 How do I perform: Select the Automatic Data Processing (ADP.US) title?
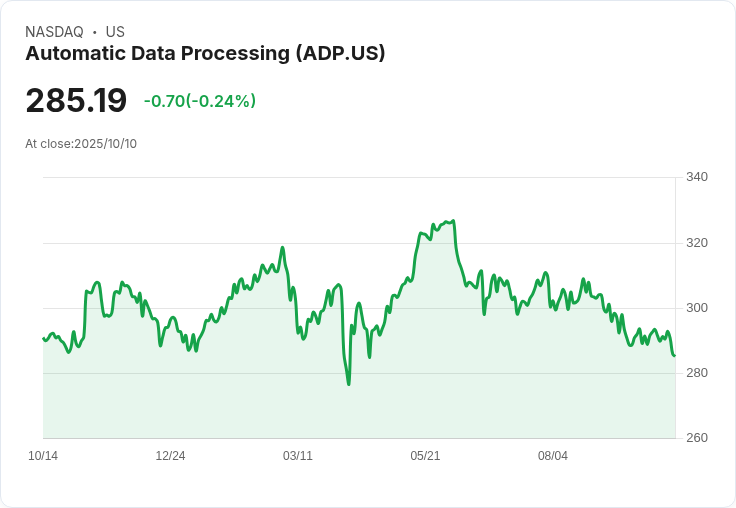[x=205, y=54]
